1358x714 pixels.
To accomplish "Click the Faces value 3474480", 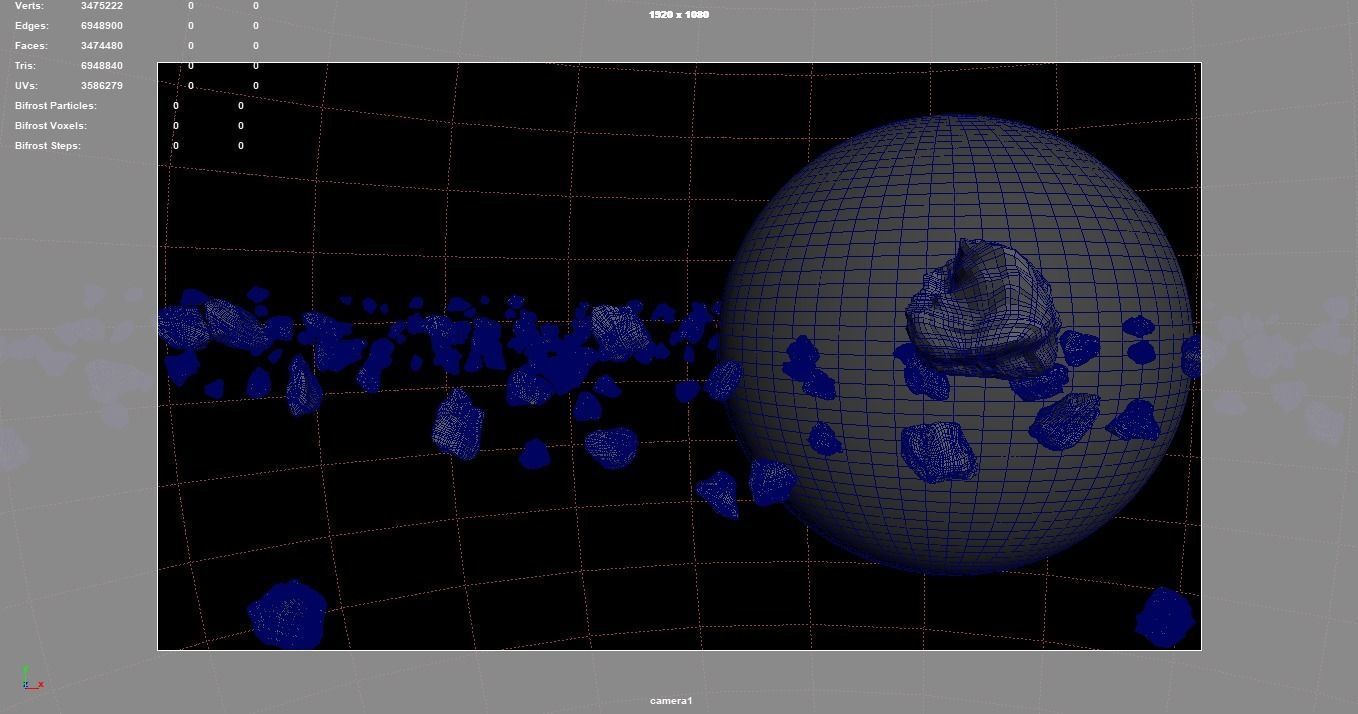I will [x=102, y=46].
